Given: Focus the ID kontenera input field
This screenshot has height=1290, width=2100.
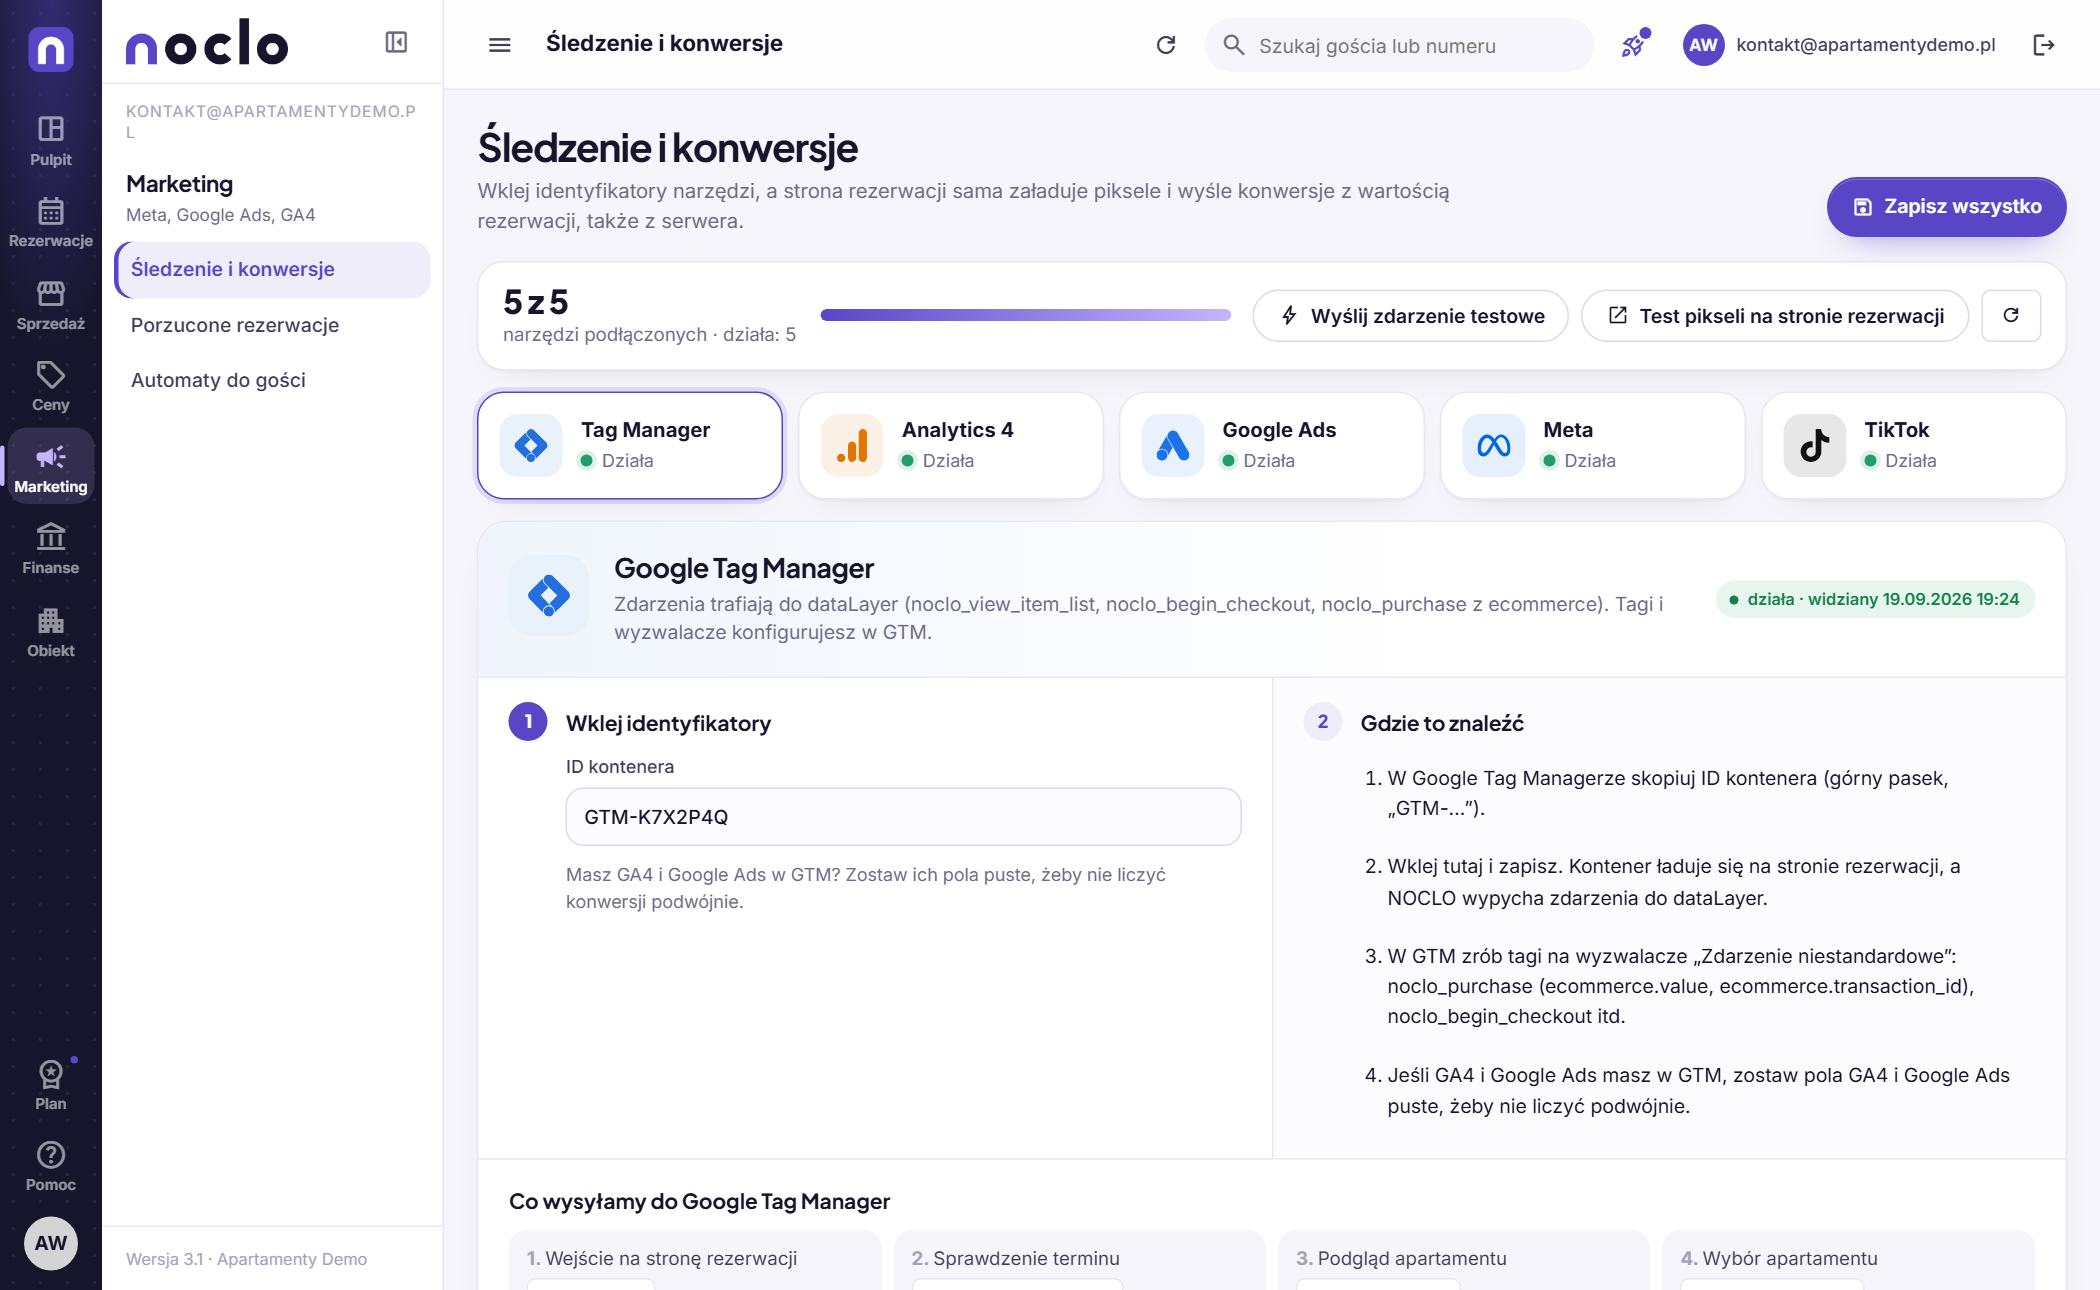Looking at the screenshot, I should (x=904, y=817).
